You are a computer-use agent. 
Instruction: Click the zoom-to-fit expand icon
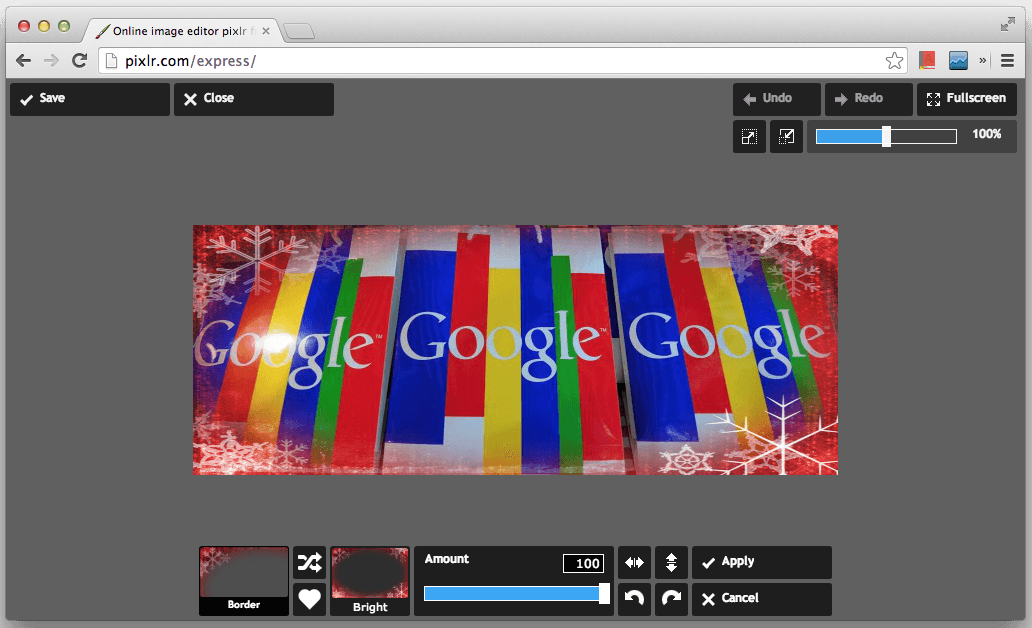tap(749, 136)
